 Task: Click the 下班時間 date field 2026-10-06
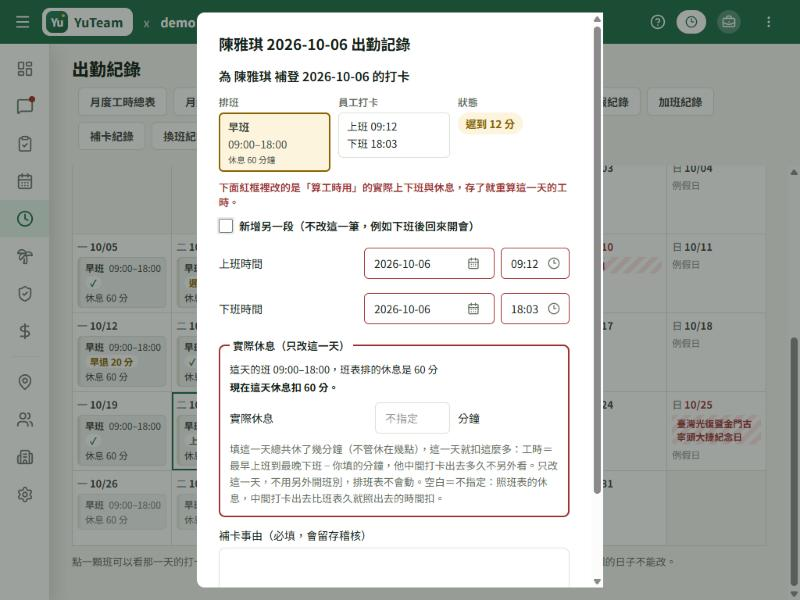click(429, 309)
